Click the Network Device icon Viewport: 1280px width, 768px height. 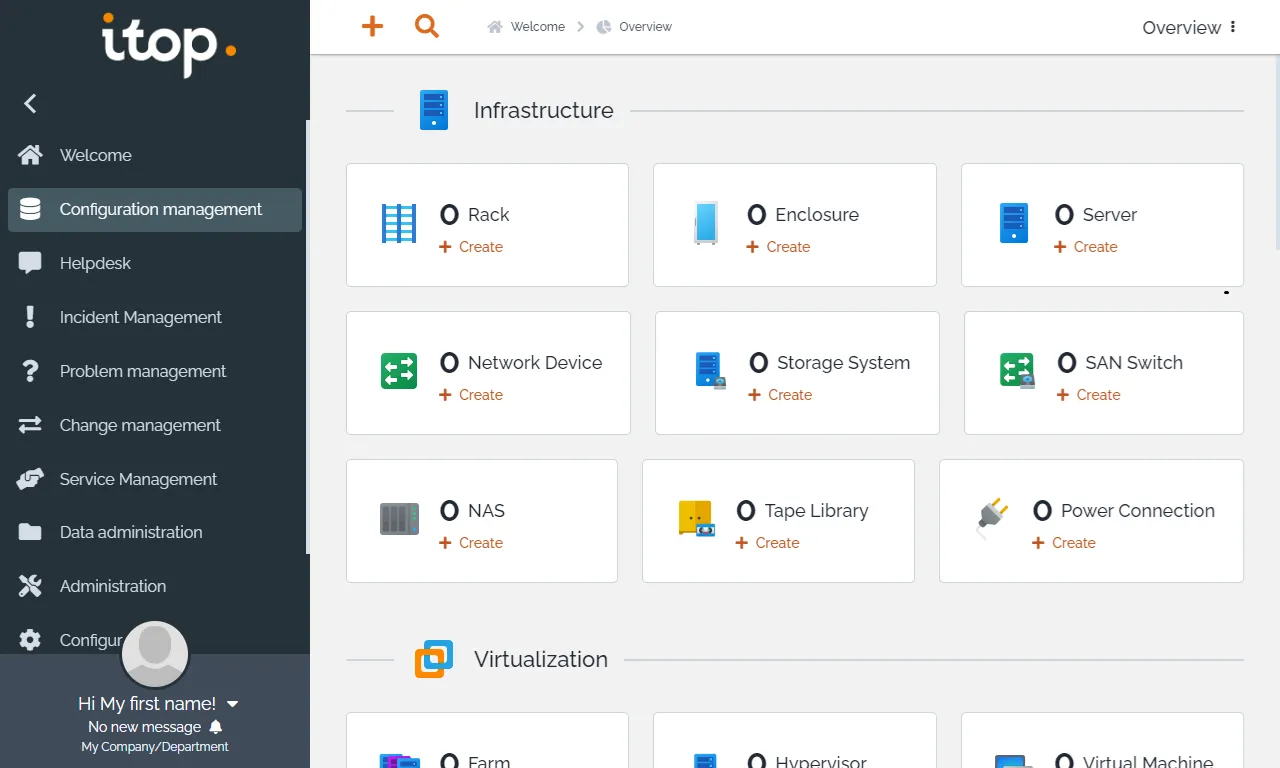pos(399,371)
